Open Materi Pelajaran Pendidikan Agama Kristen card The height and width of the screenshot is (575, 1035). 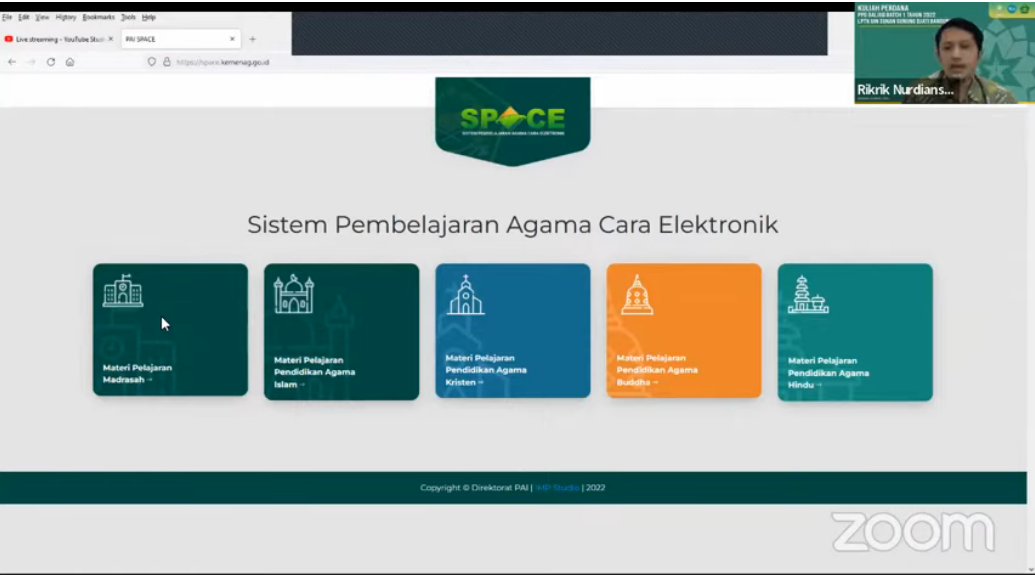pos(513,331)
